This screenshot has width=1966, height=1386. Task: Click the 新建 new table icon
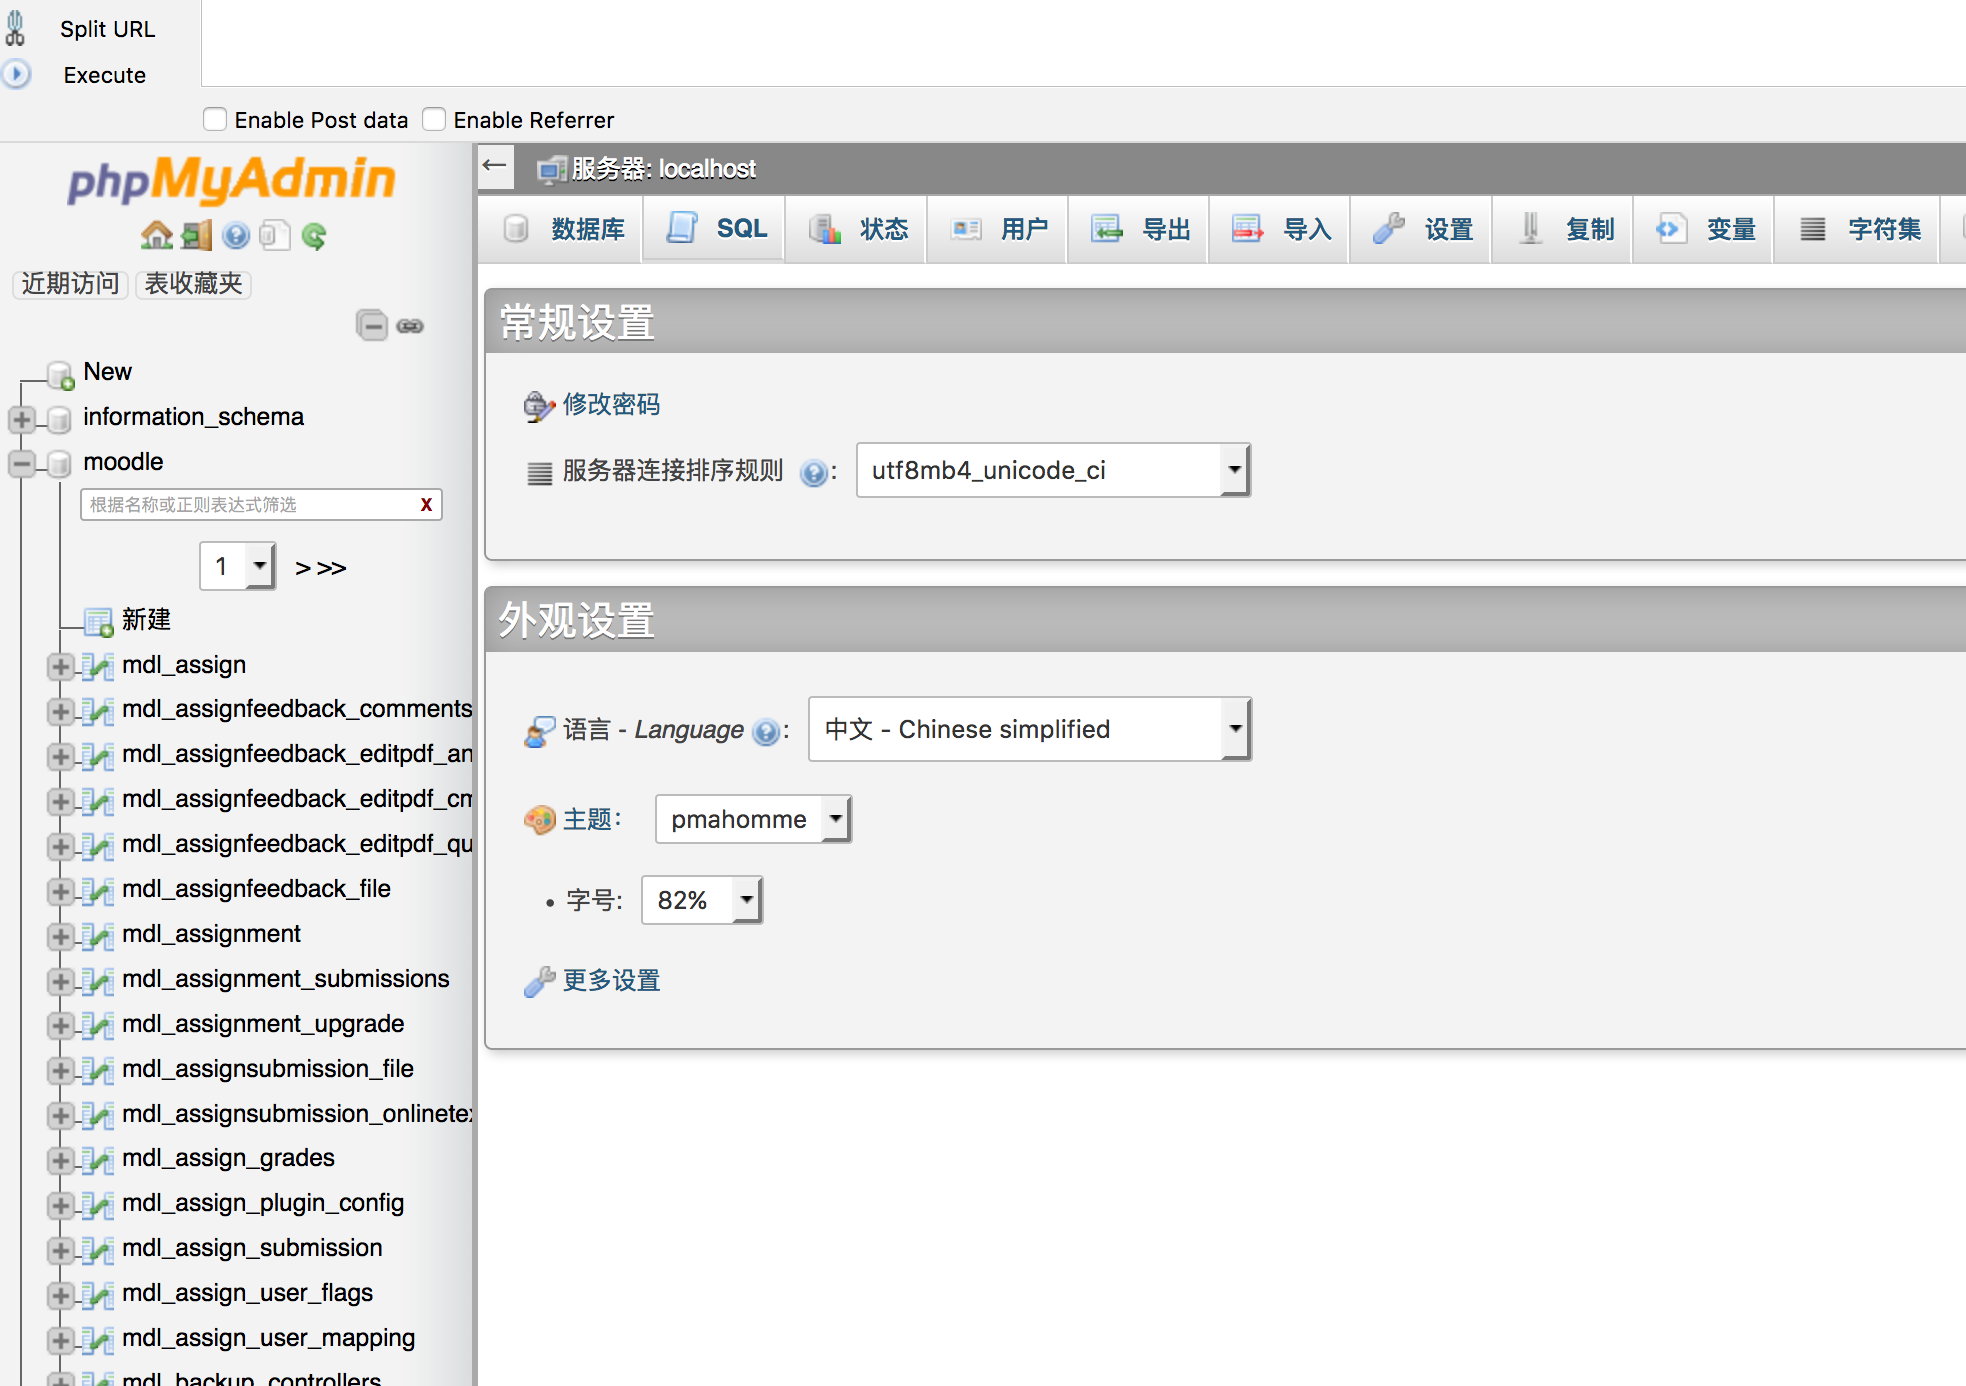point(98,621)
